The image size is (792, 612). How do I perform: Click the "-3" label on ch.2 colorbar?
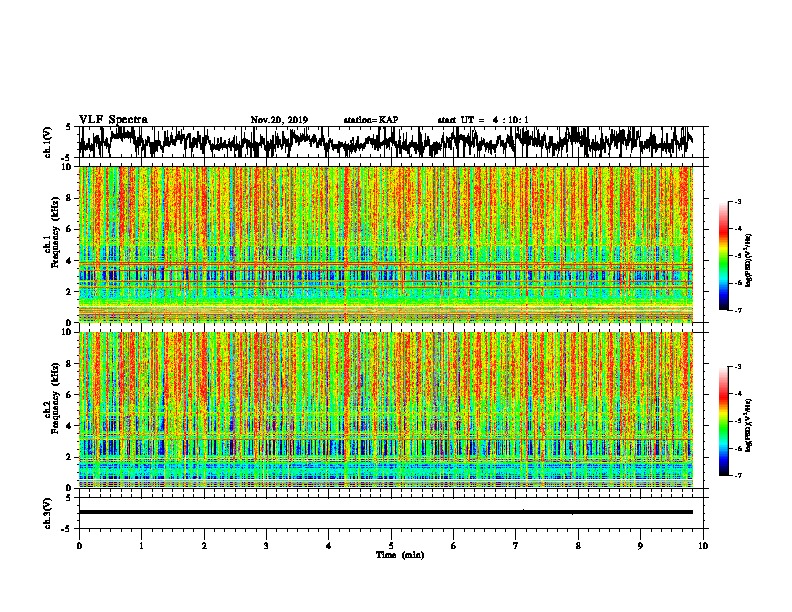click(737, 367)
